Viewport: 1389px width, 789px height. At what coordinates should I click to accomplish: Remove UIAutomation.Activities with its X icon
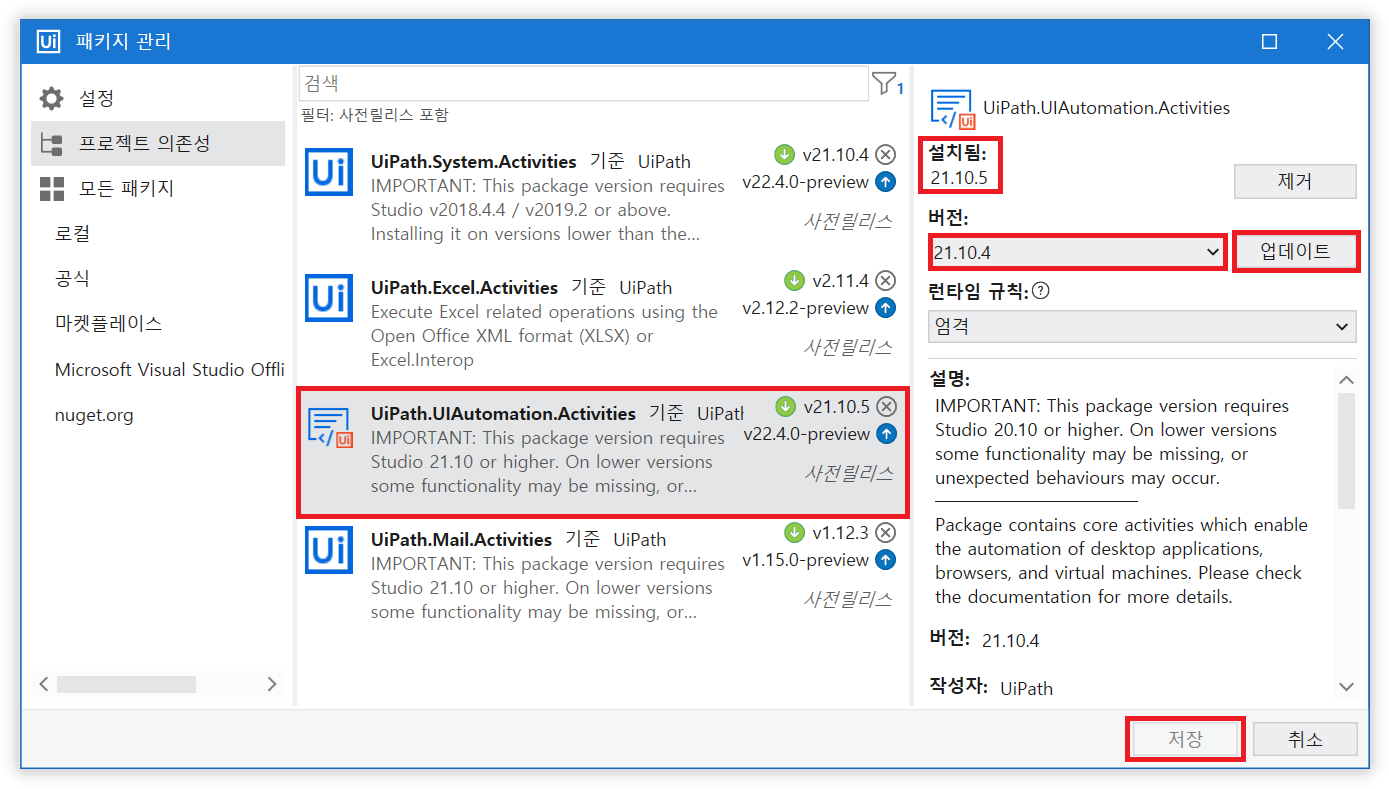[886, 406]
